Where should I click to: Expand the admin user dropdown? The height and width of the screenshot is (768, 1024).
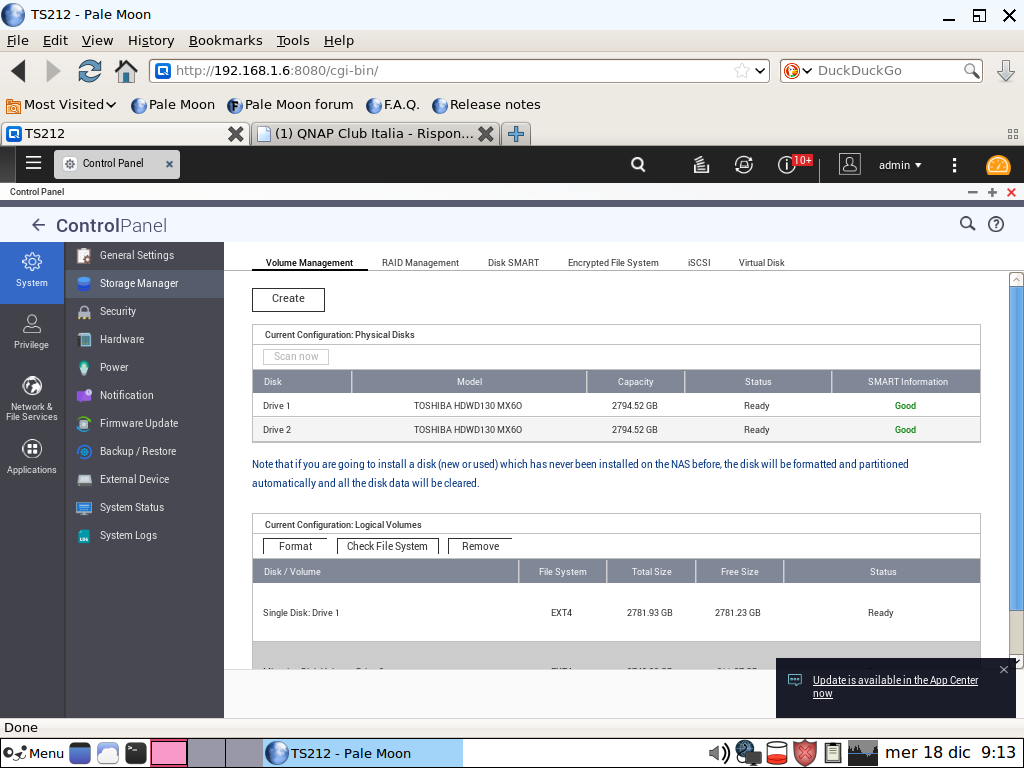900,165
